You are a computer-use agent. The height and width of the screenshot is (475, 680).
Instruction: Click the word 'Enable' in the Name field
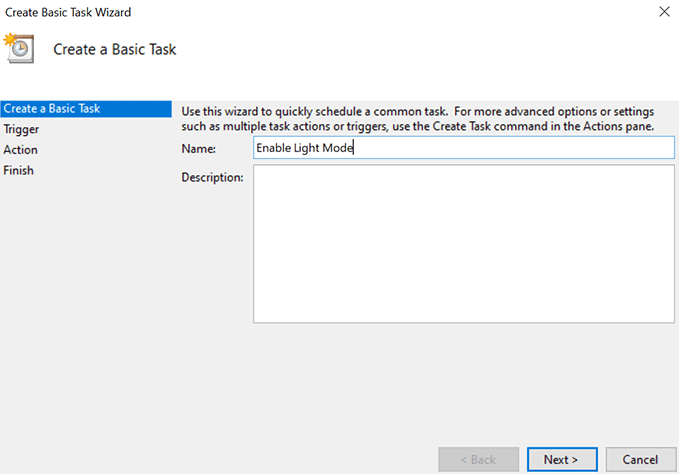pyautogui.click(x=273, y=148)
